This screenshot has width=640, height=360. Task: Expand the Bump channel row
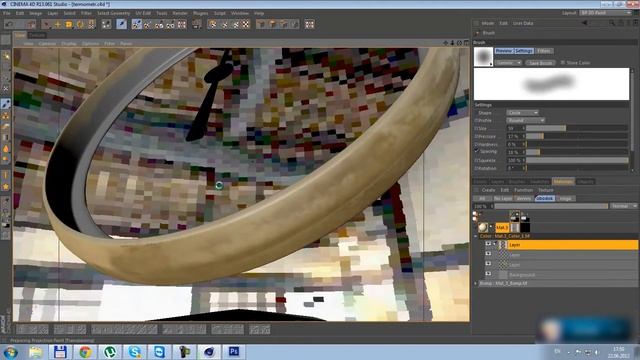476,283
